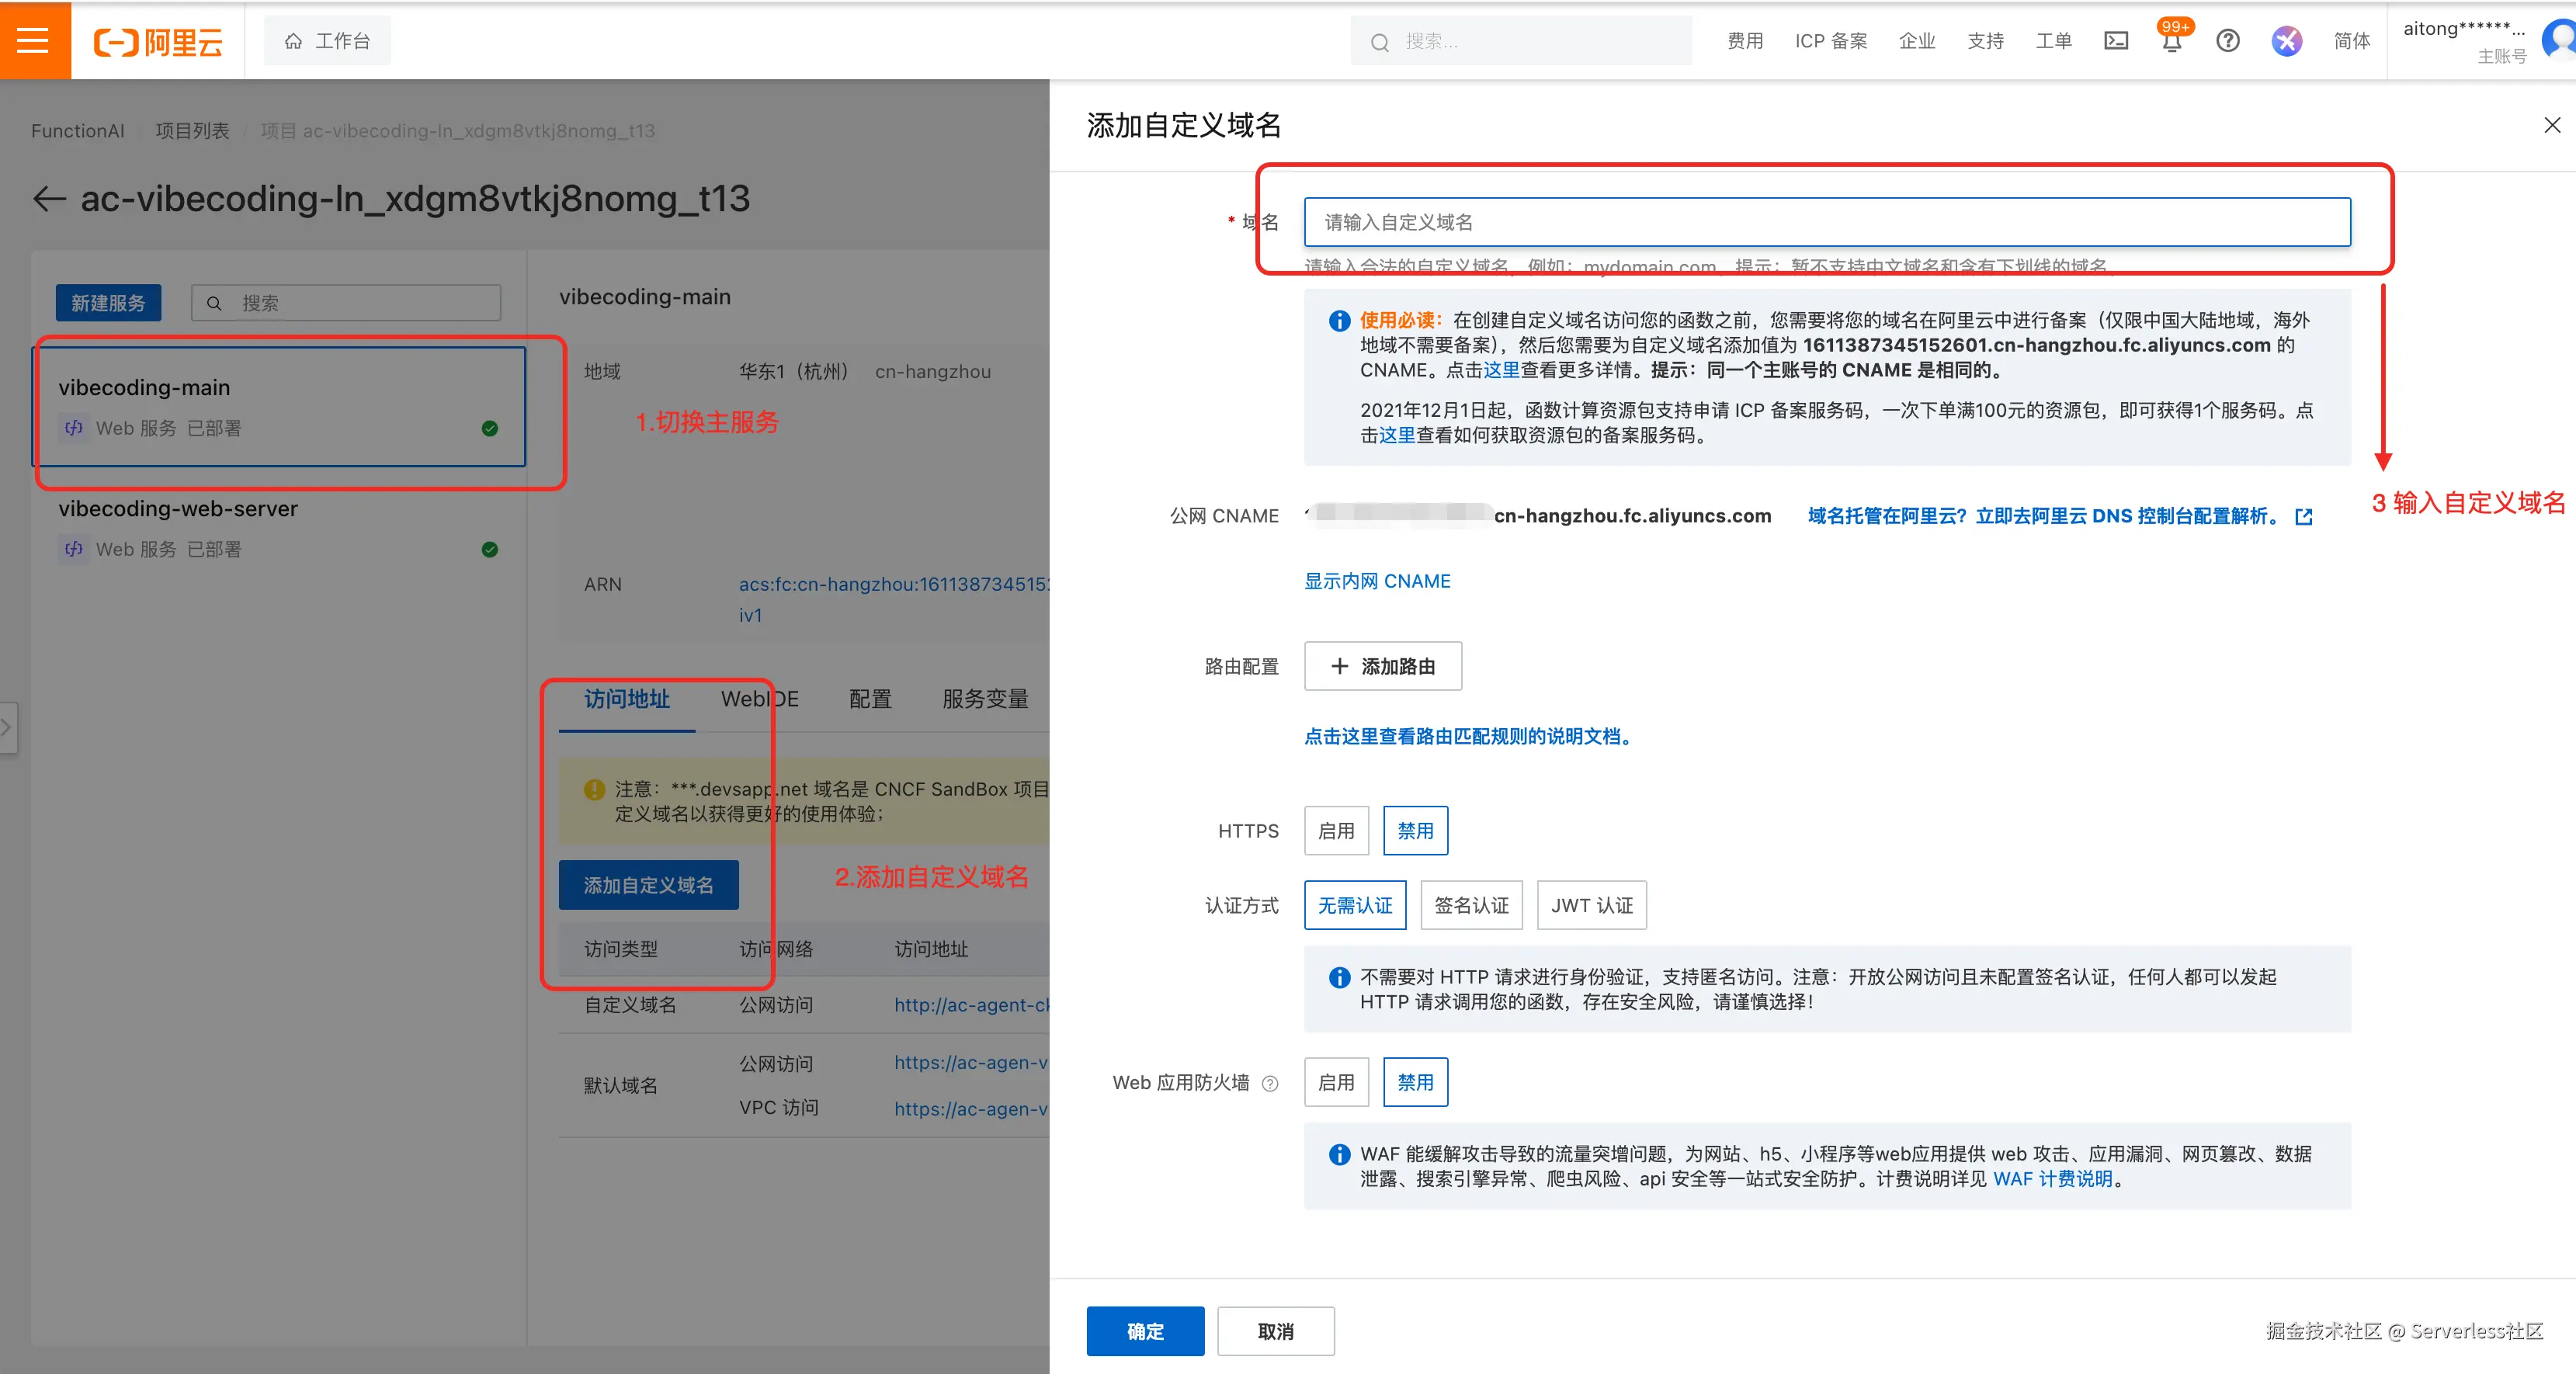This screenshot has height=1374, width=2576.
Task: Open the 简体 language dropdown
Action: click(2351, 41)
